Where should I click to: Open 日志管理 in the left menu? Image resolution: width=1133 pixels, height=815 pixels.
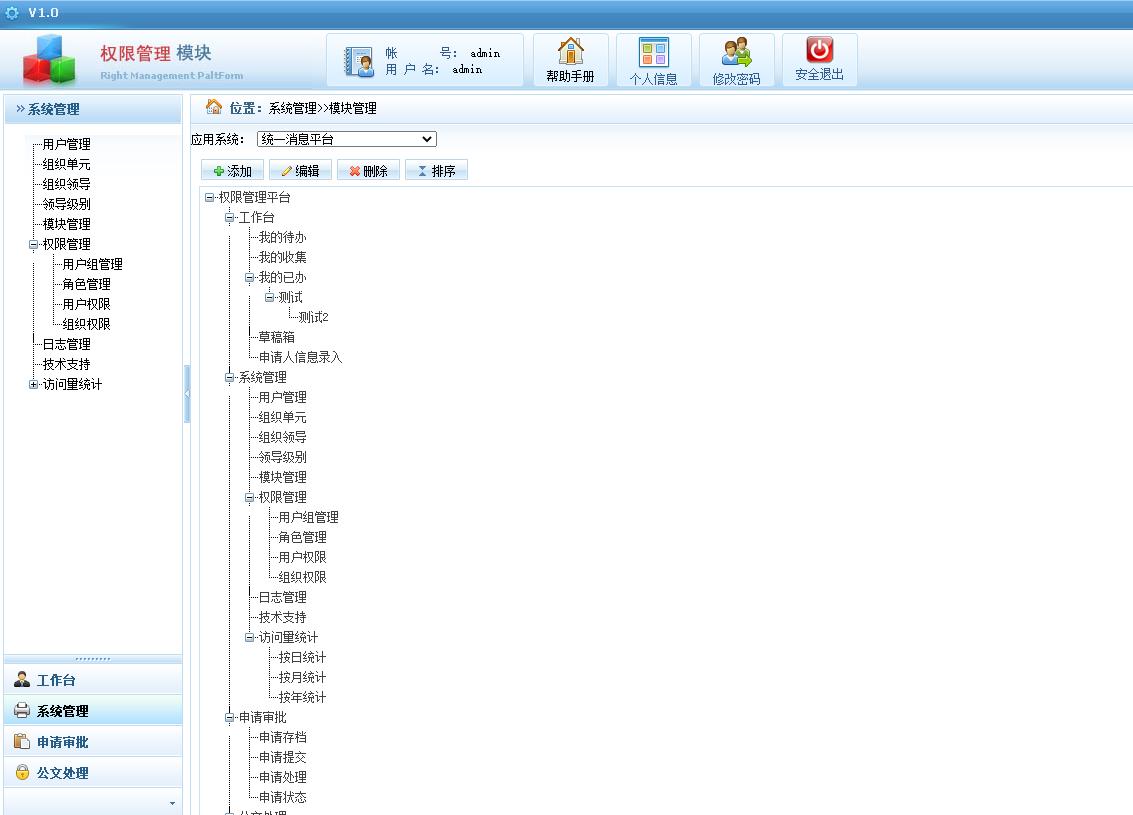pos(67,343)
